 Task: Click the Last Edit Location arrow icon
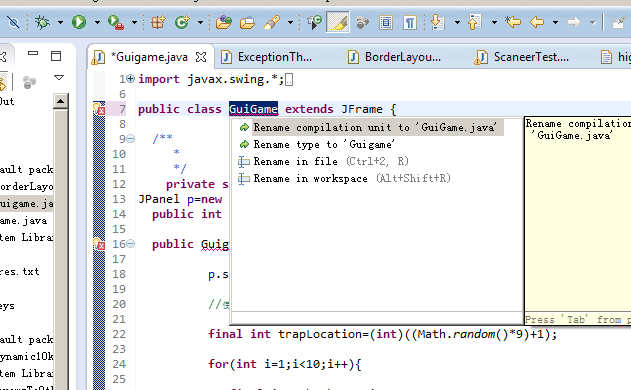pos(513,22)
